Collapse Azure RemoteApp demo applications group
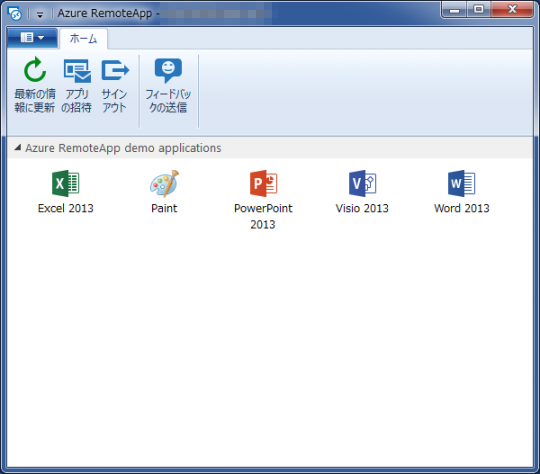The width and height of the screenshot is (540, 474). coord(17,148)
